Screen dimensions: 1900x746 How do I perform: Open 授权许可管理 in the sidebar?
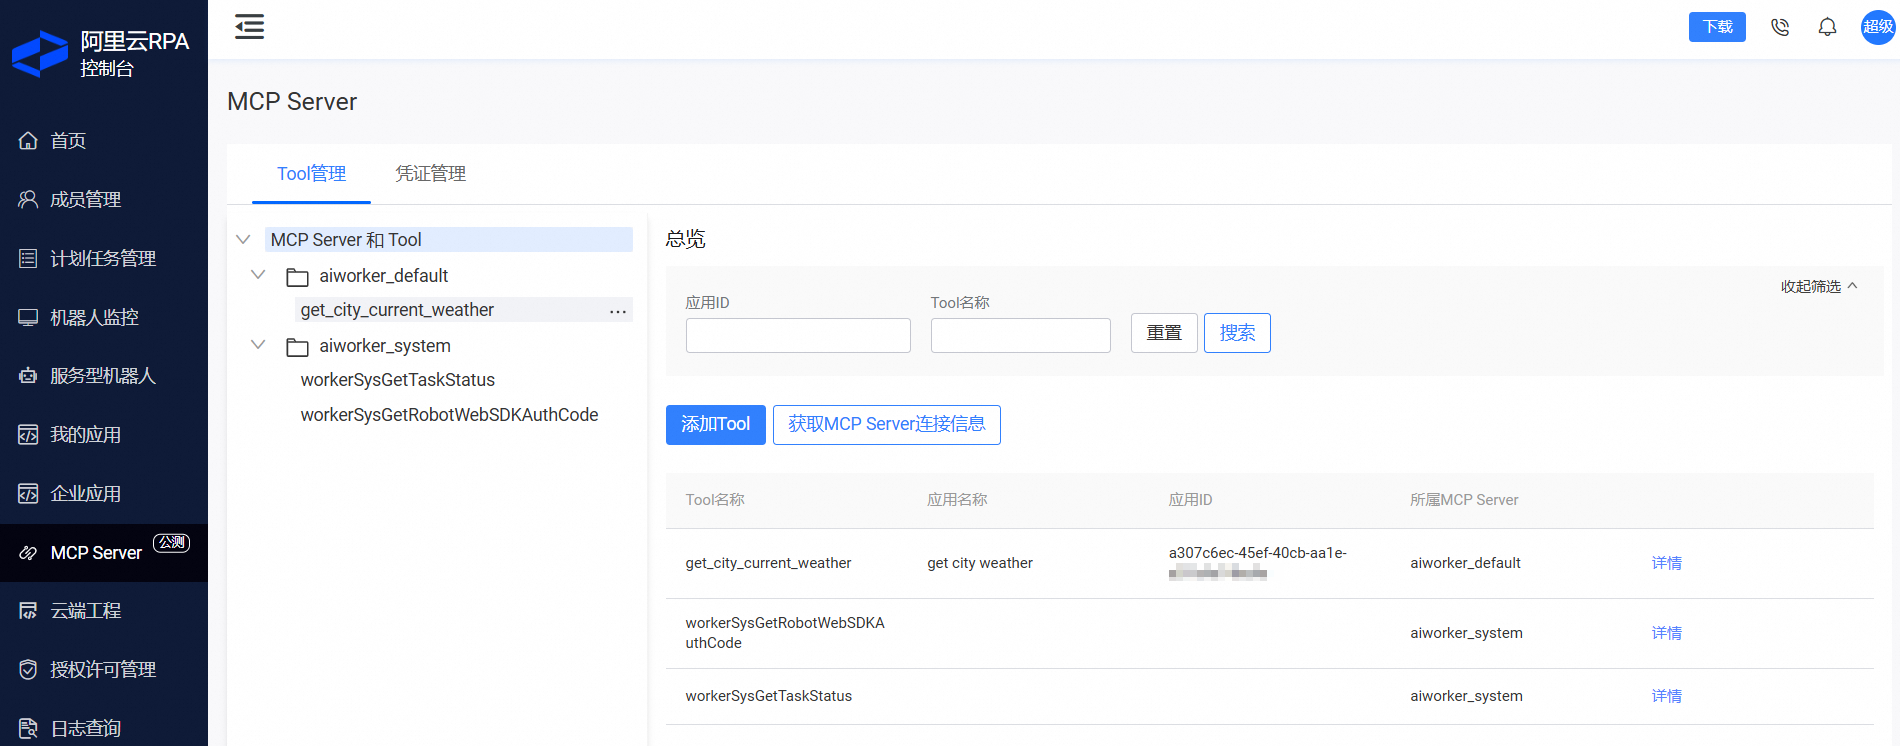(104, 670)
